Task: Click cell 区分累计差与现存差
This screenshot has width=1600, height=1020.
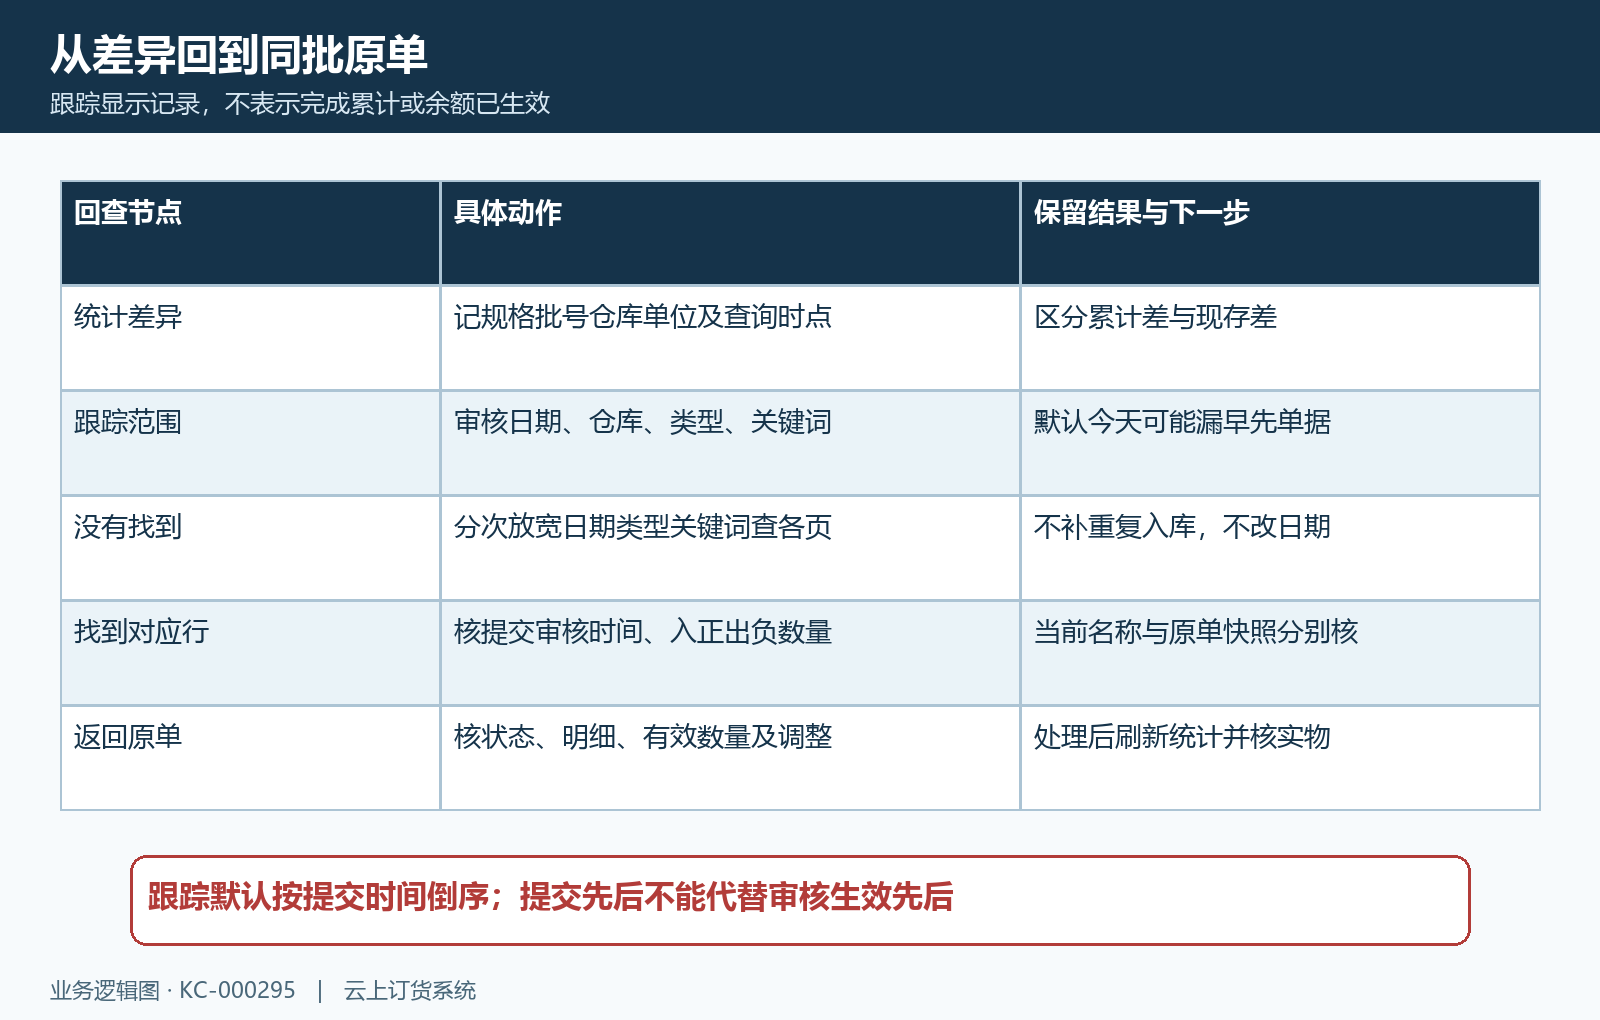Action: (1280, 338)
